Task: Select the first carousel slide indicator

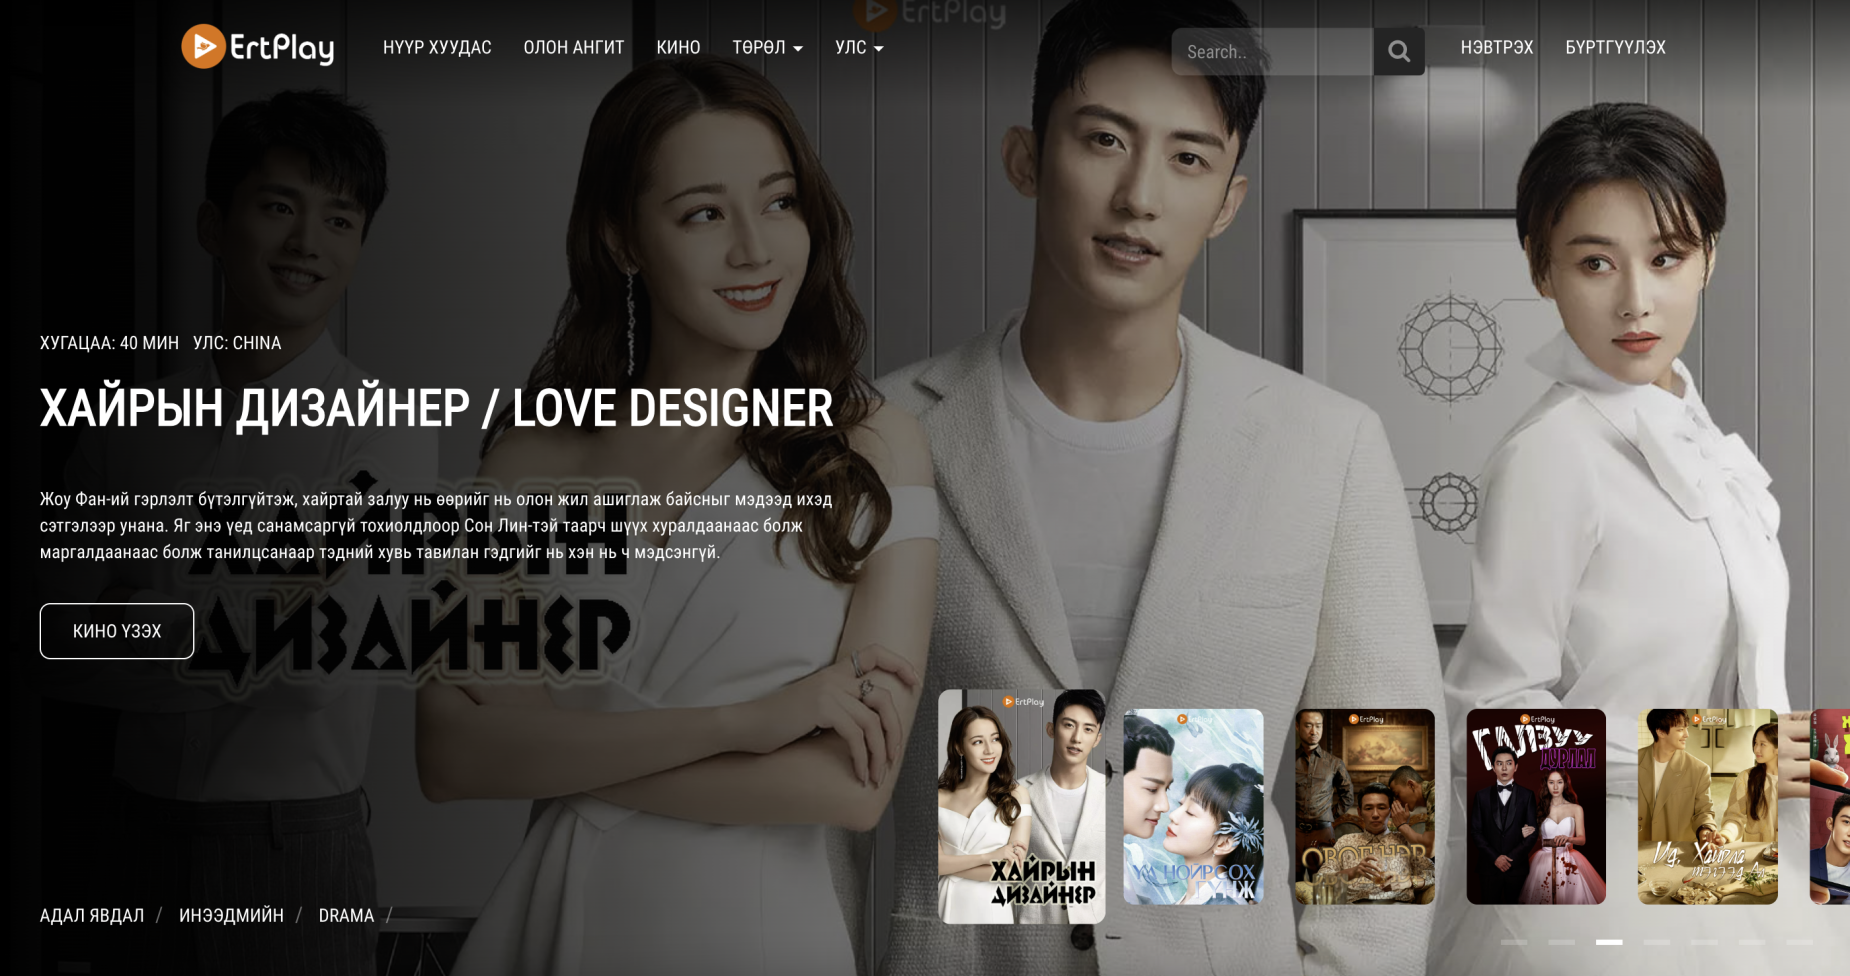Action: (x=1514, y=942)
